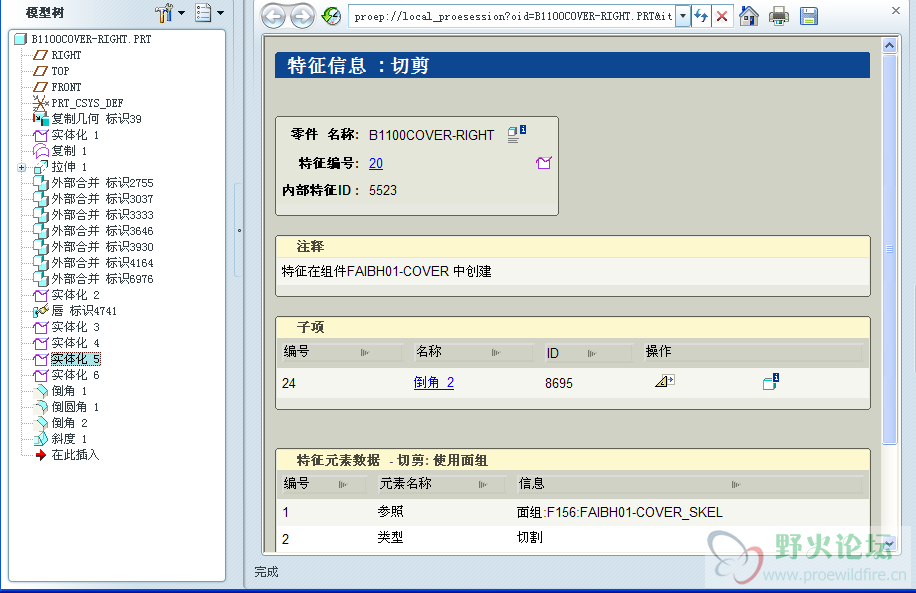Refresh the embedded browser page
Viewport: 916px width, 593px height.
coord(331,16)
